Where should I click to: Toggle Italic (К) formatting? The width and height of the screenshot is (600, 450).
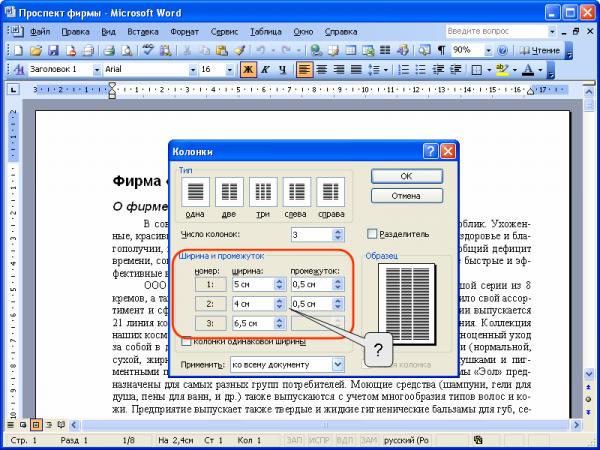[x=266, y=70]
